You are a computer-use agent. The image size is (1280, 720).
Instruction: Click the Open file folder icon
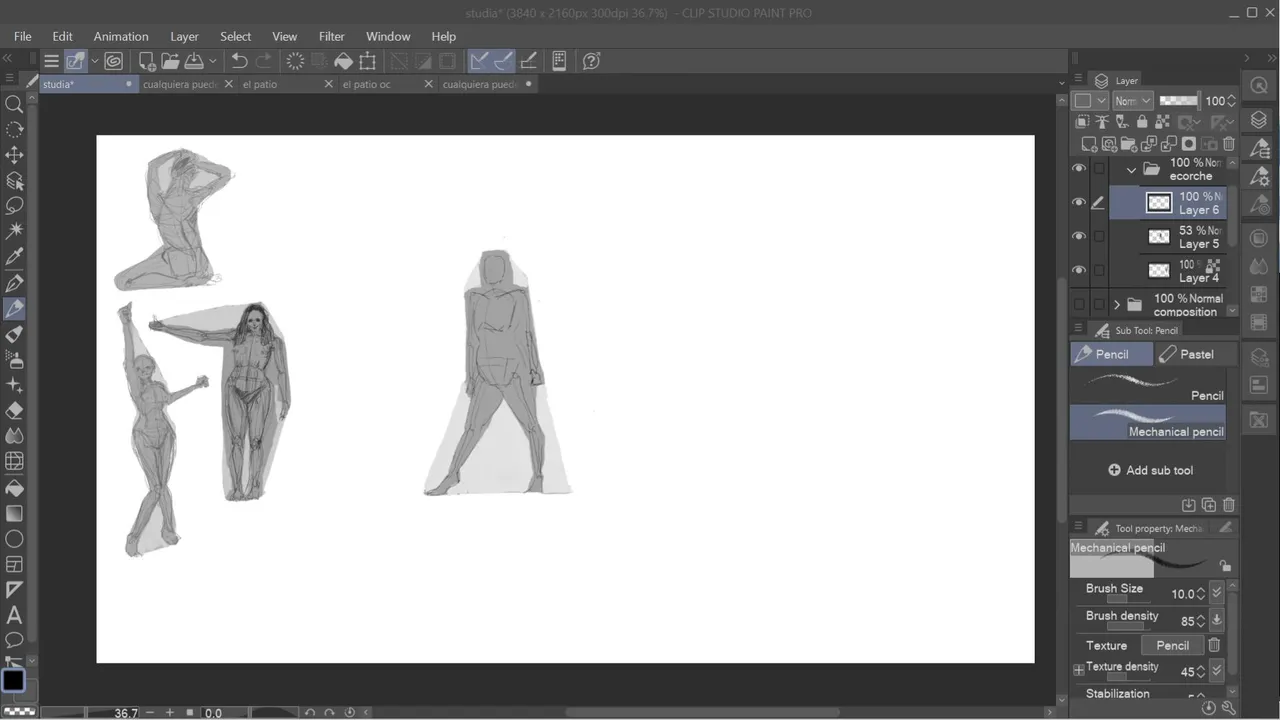point(170,61)
